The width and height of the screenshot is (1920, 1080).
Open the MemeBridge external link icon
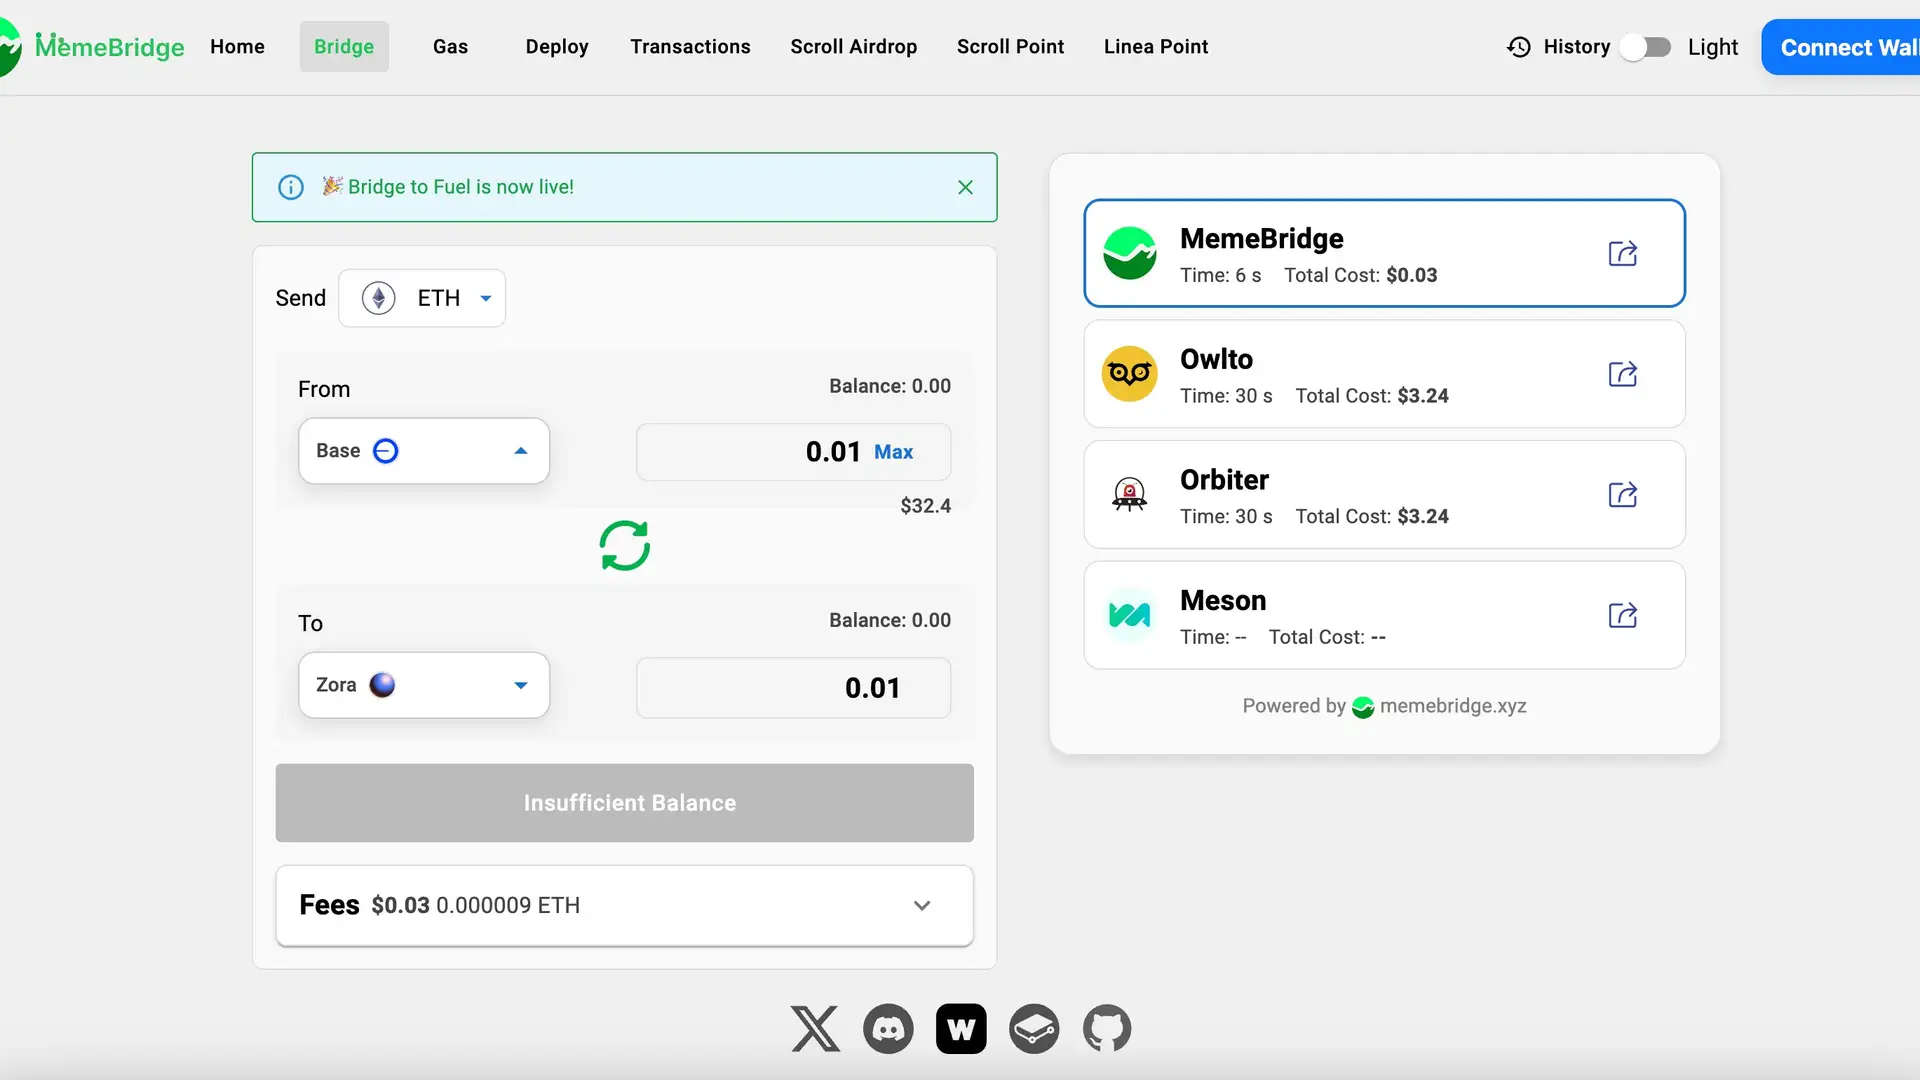[x=1622, y=254]
